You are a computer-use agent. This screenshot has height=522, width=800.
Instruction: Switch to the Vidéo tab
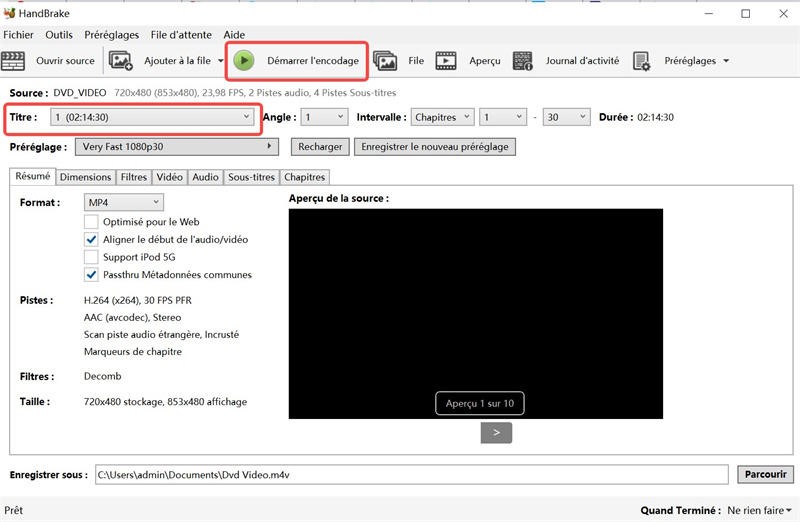click(169, 177)
